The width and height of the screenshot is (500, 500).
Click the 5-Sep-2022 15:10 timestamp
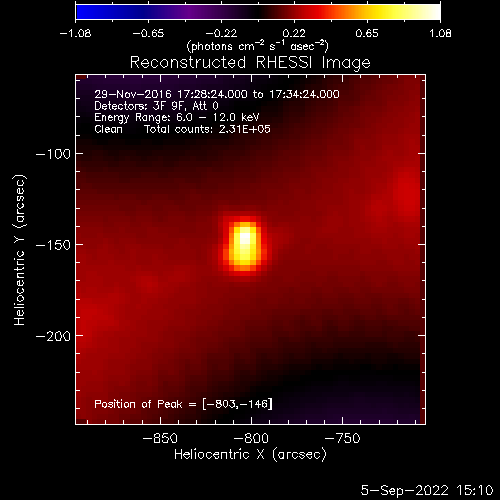pyautogui.click(x=427, y=490)
